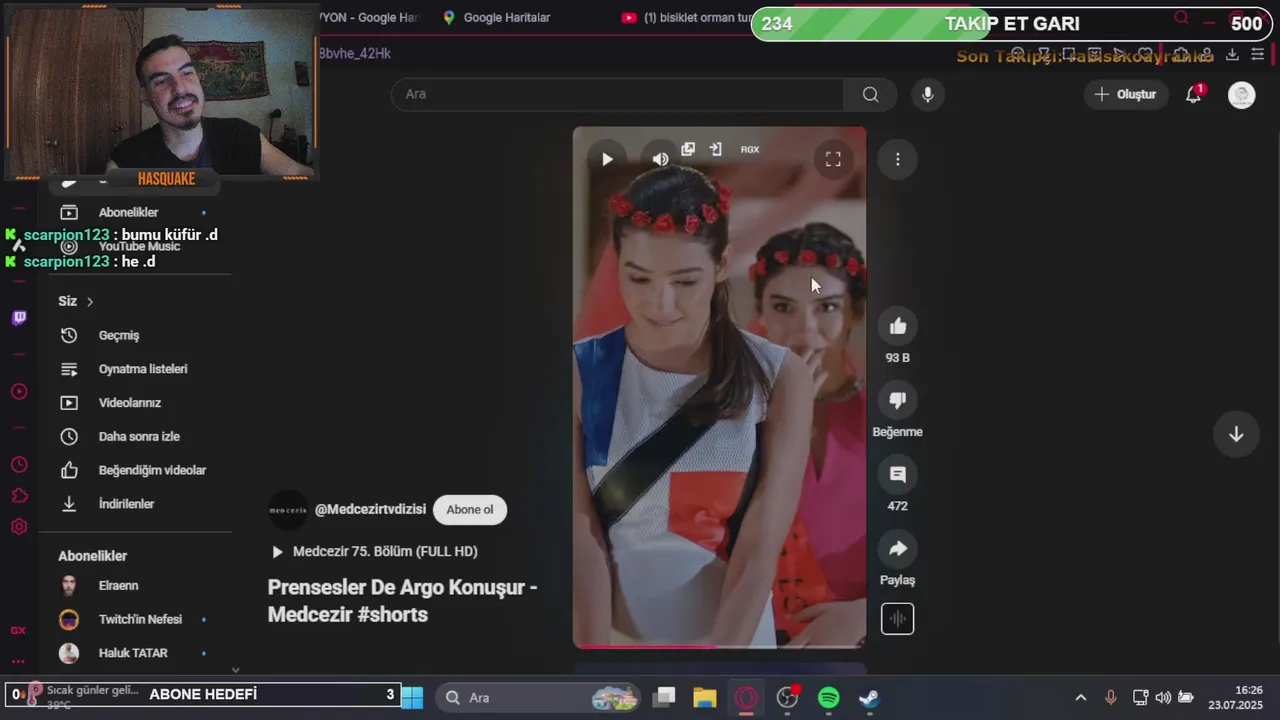Open the comments with 472 count
Image resolution: width=1280 pixels, height=720 pixels.
898,474
